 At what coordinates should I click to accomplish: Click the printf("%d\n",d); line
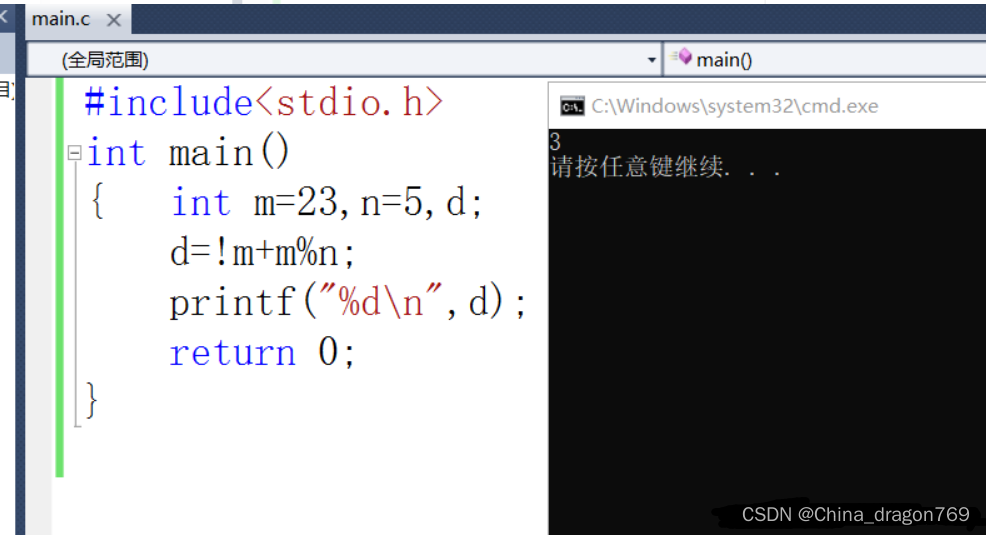[347, 303]
